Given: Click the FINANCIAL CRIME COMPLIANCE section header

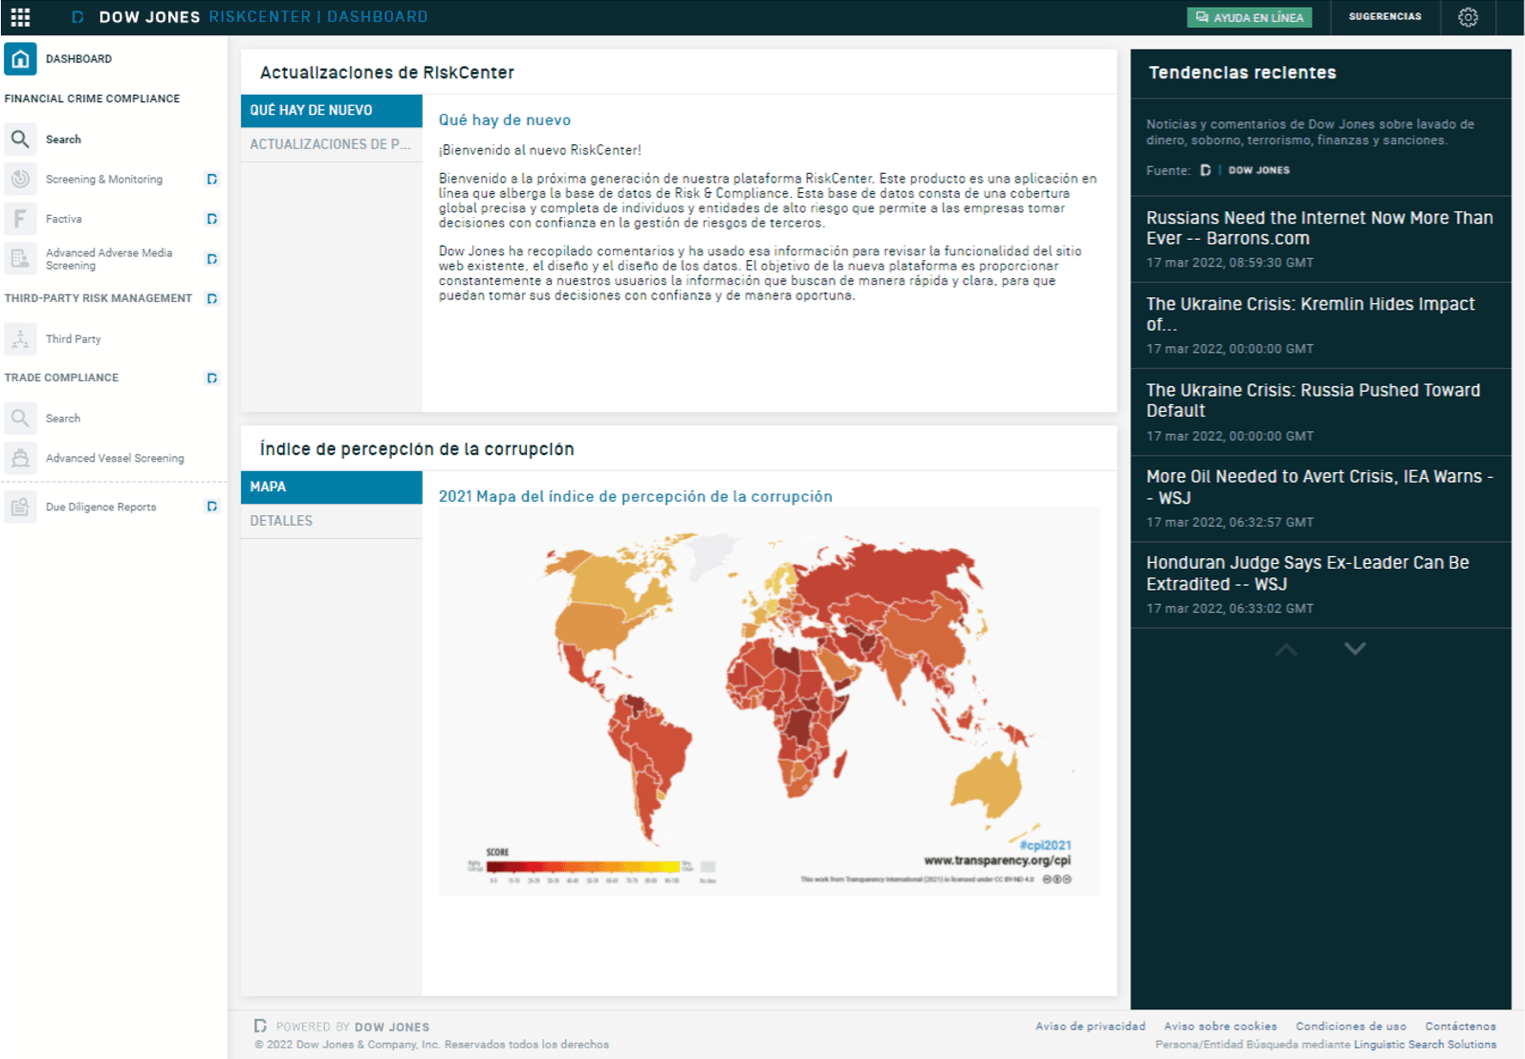Looking at the screenshot, I should [x=92, y=99].
